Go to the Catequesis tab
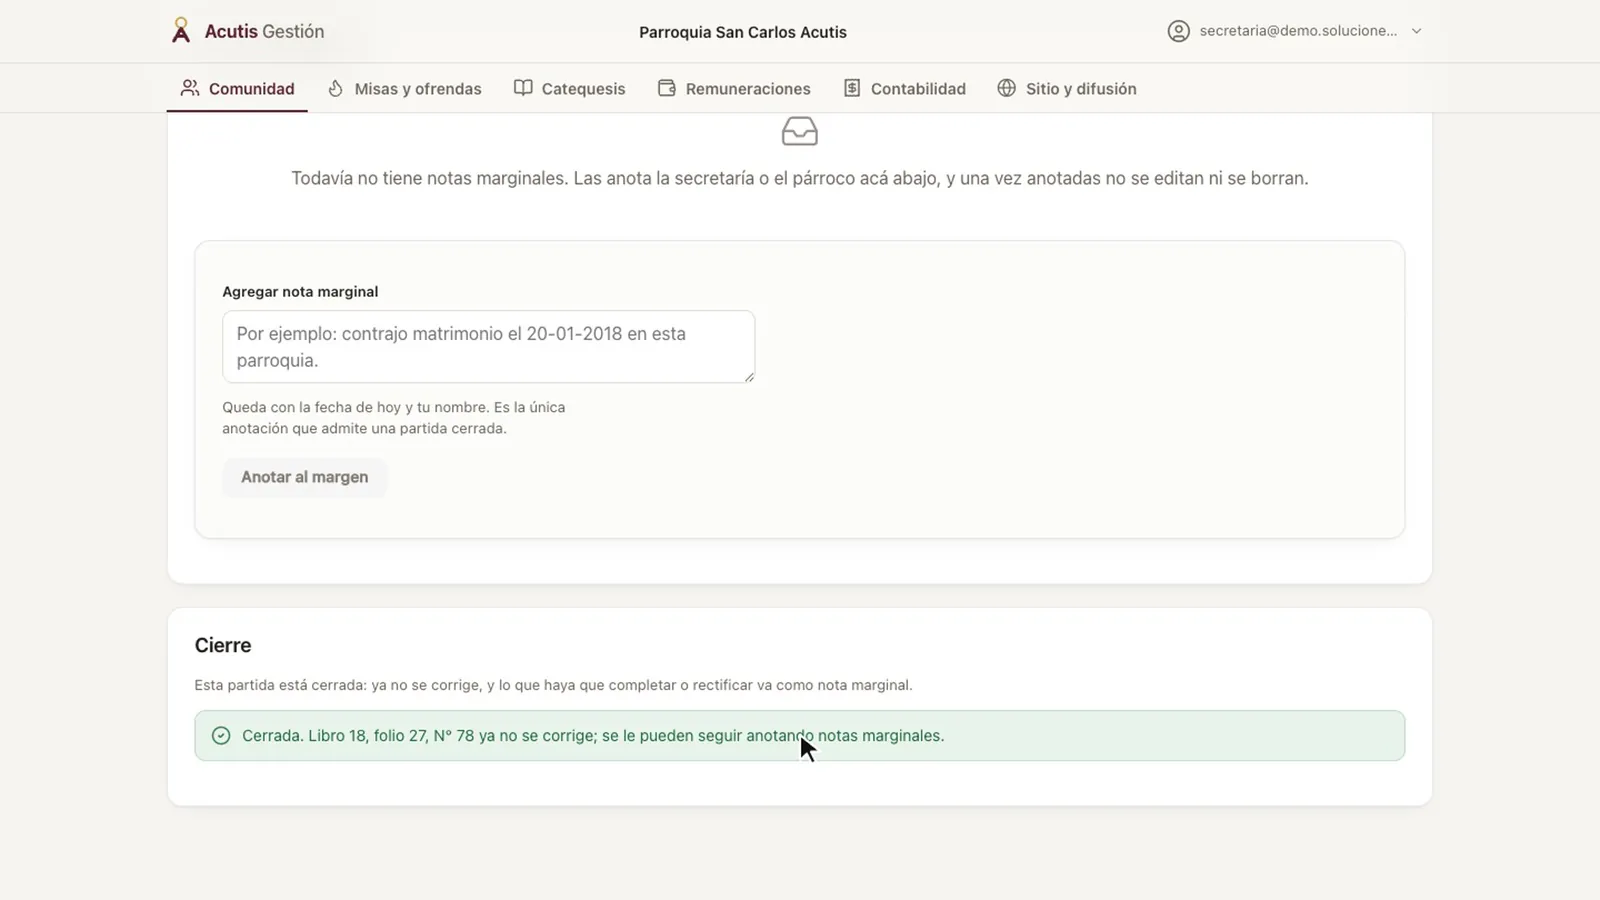 click(x=569, y=88)
